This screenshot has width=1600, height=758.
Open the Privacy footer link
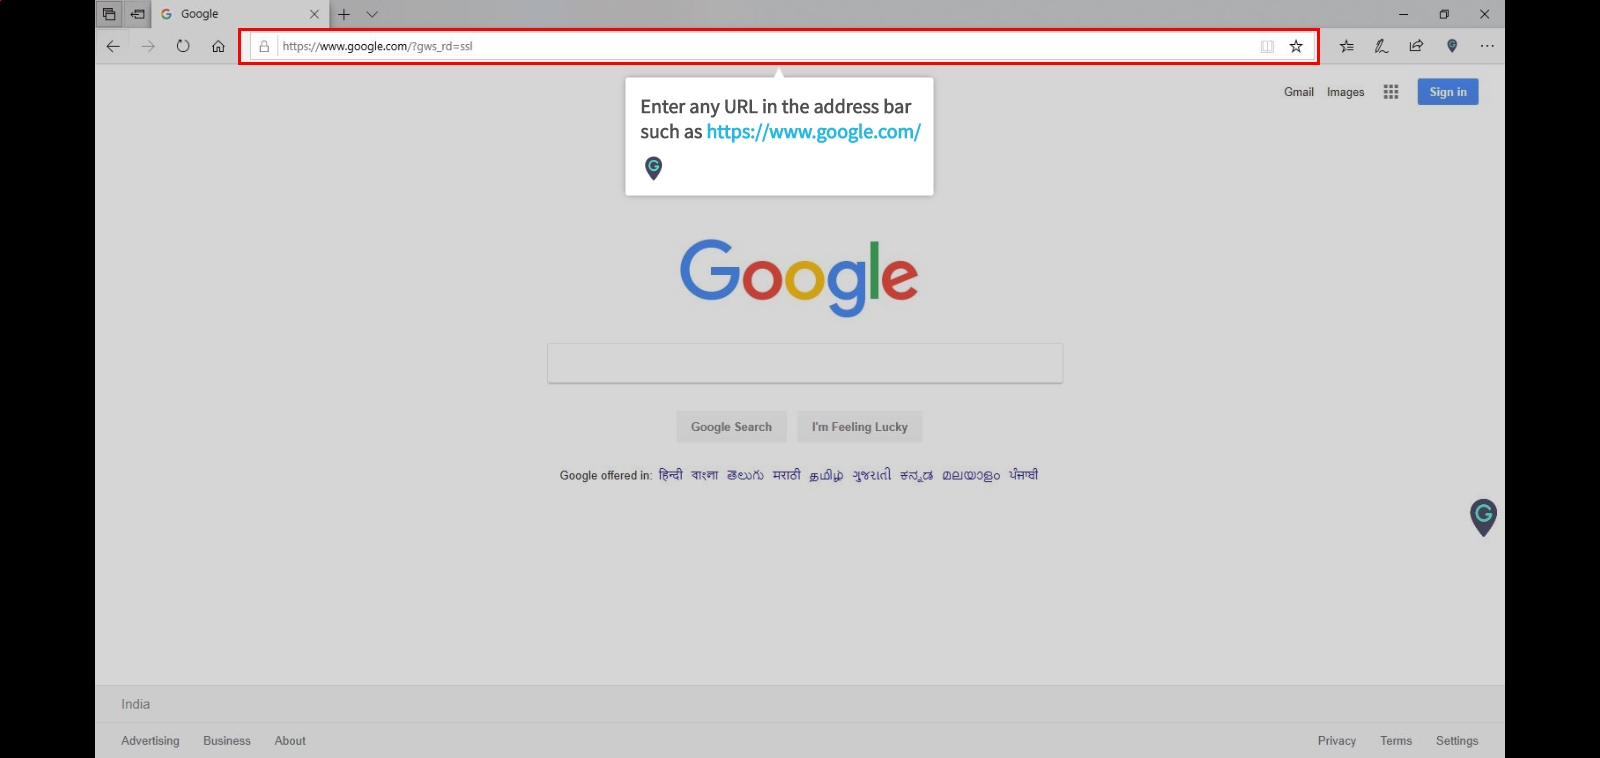click(x=1337, y=741)
